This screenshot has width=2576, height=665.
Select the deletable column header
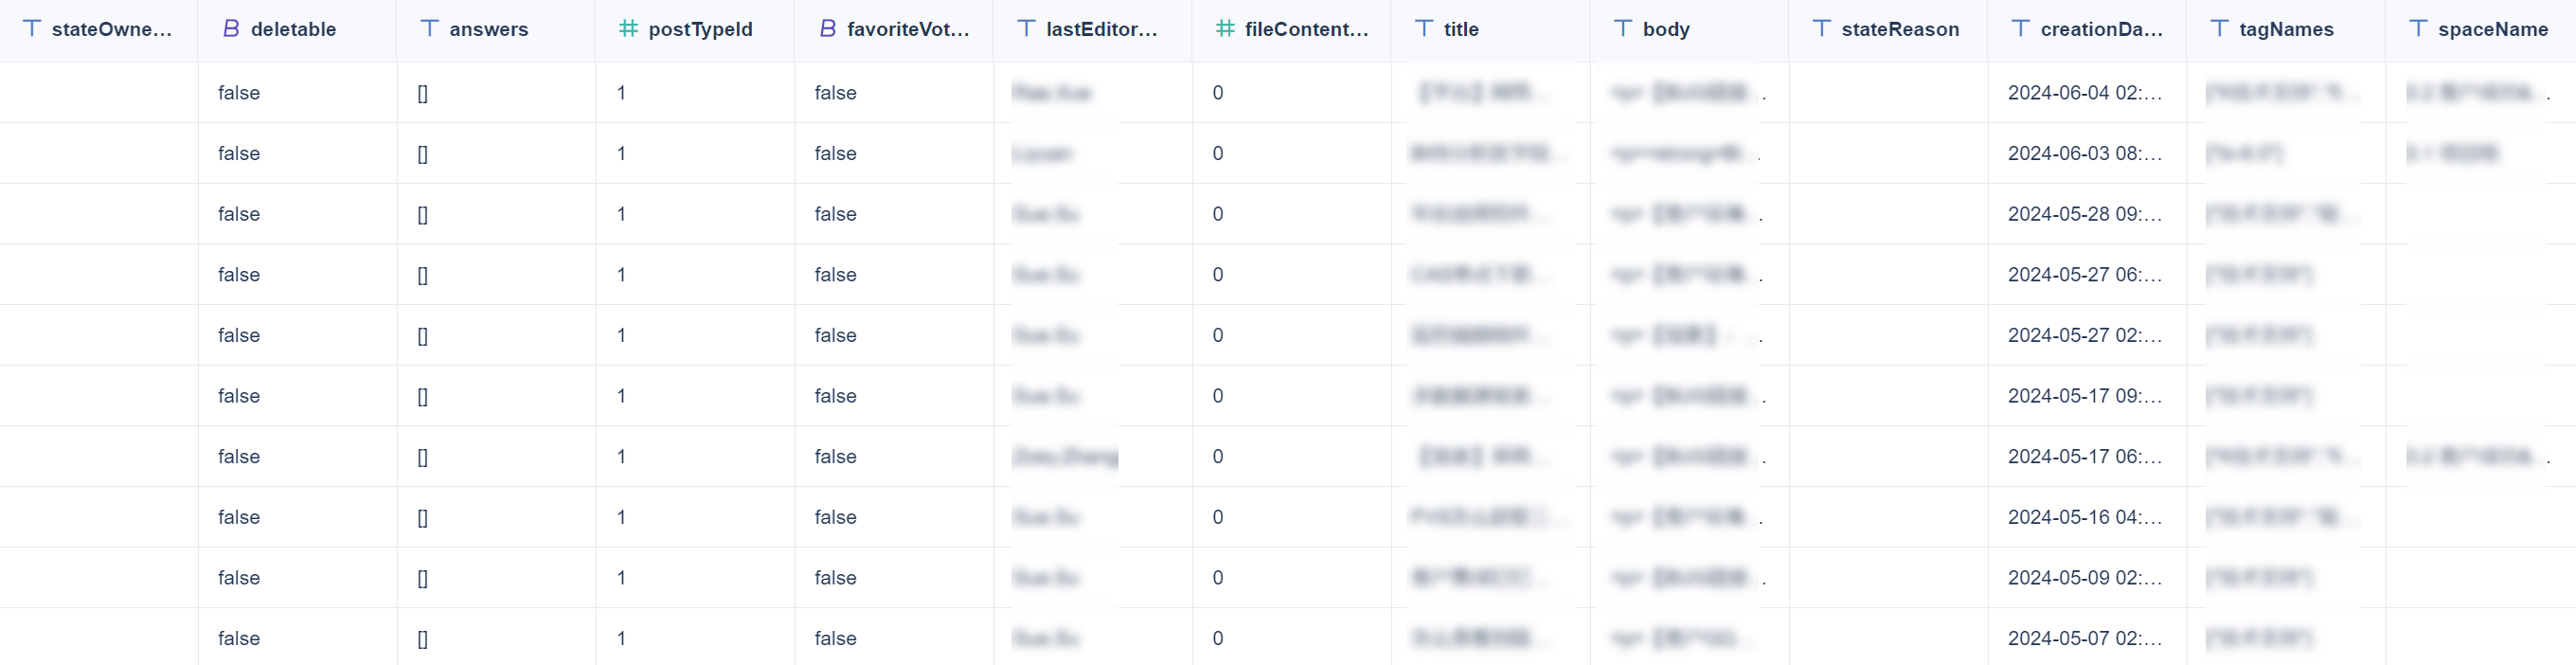[x=293, y=29]
